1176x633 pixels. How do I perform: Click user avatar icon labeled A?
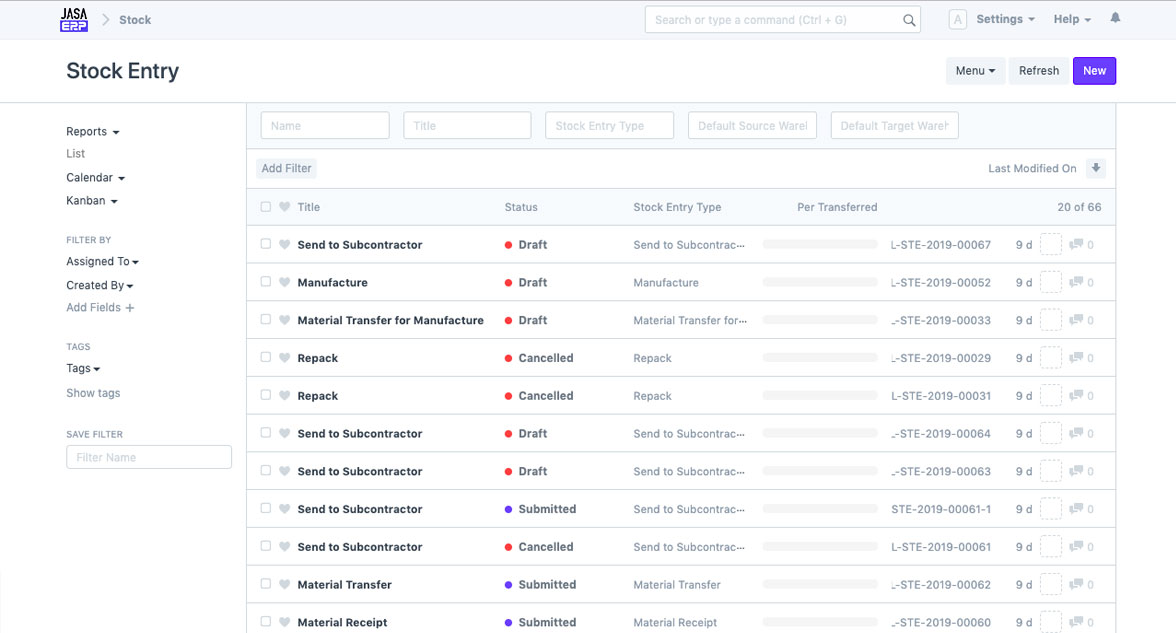[x=957, y=20]
